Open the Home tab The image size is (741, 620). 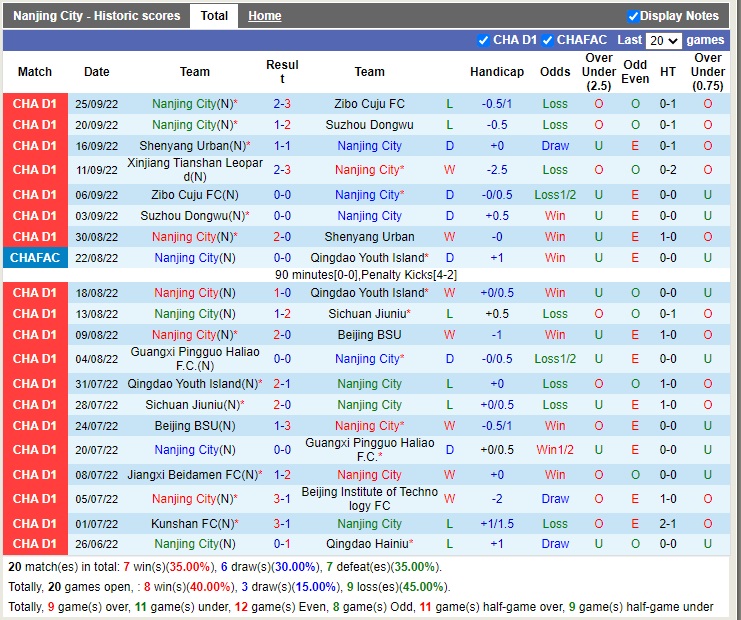[264, 16]
